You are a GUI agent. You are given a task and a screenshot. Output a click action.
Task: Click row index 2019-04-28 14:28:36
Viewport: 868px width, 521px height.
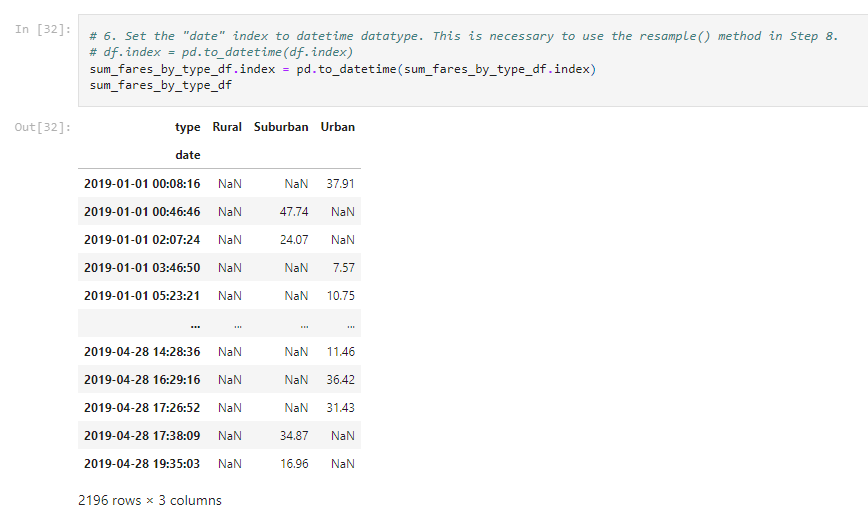tap(142, 352)
